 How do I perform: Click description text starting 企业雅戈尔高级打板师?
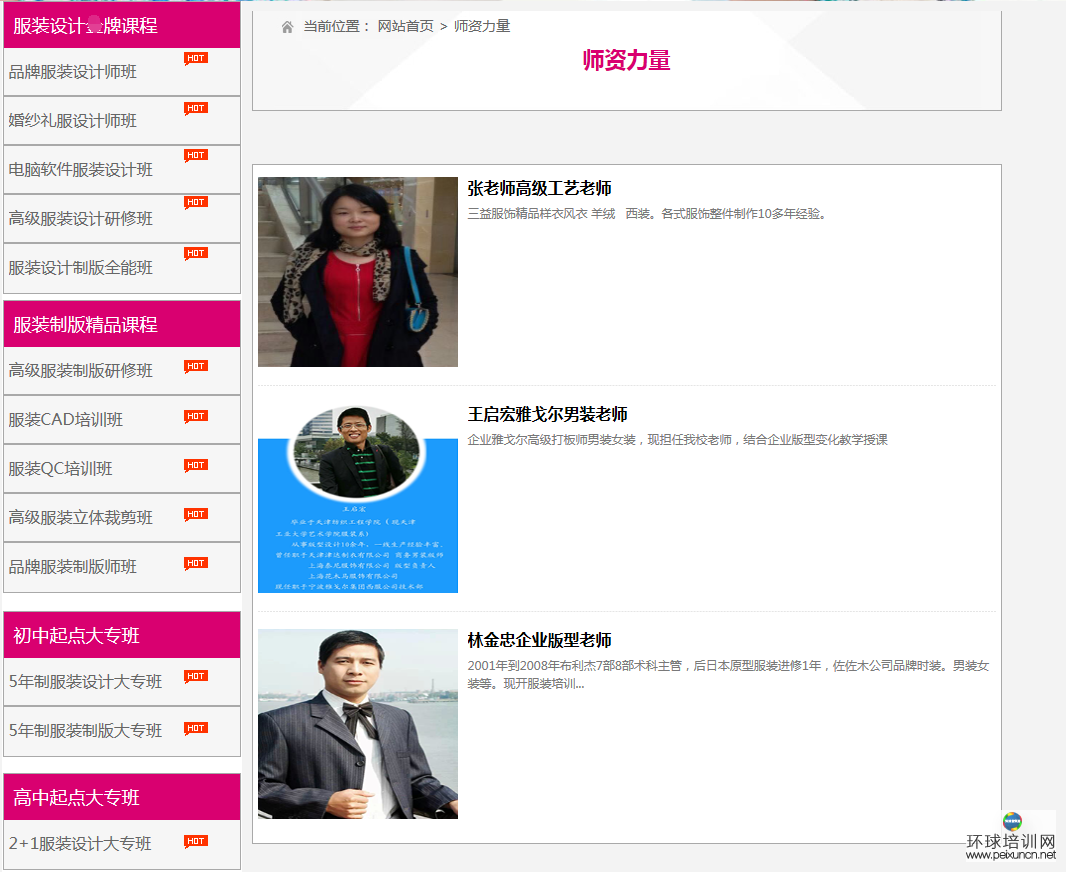[677, 440]
